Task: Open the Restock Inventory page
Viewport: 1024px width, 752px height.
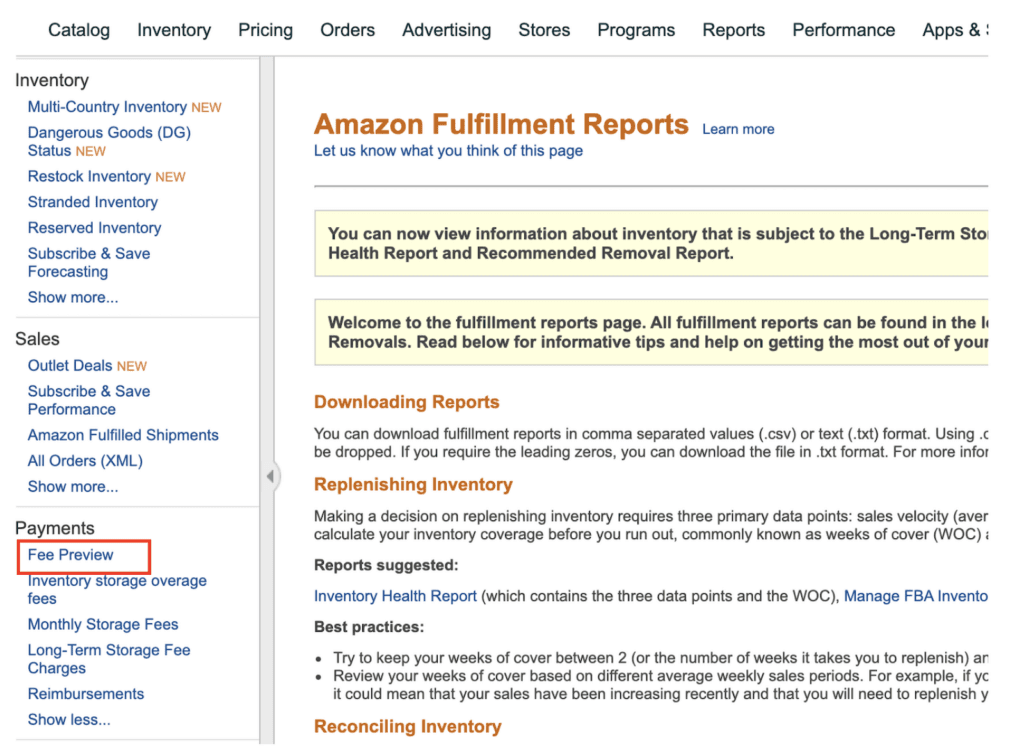Action: point(89,176)
